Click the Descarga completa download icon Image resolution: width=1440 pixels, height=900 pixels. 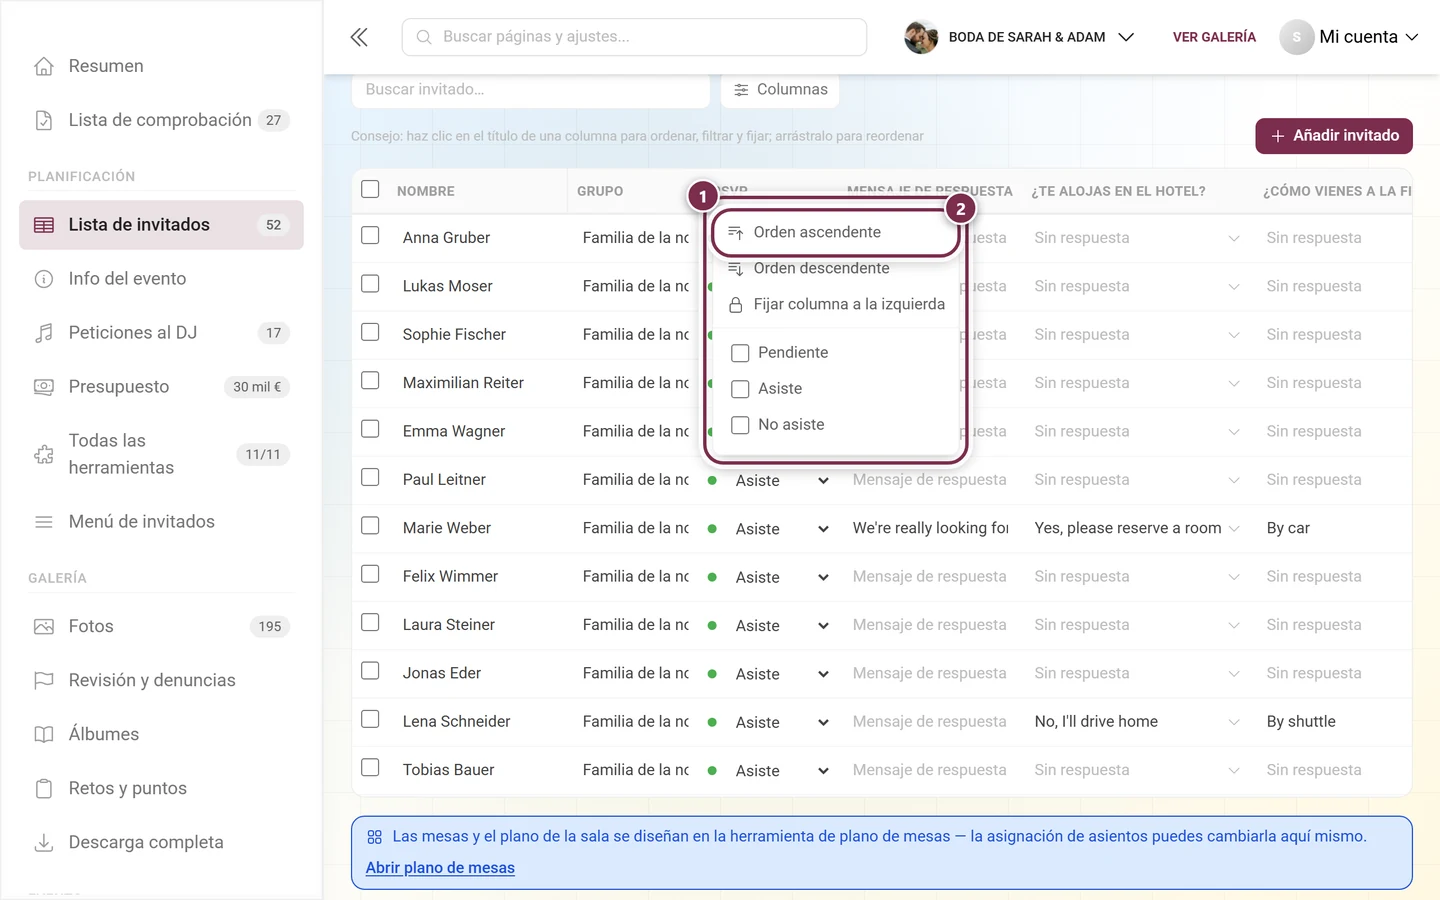(x=44, y=843)
